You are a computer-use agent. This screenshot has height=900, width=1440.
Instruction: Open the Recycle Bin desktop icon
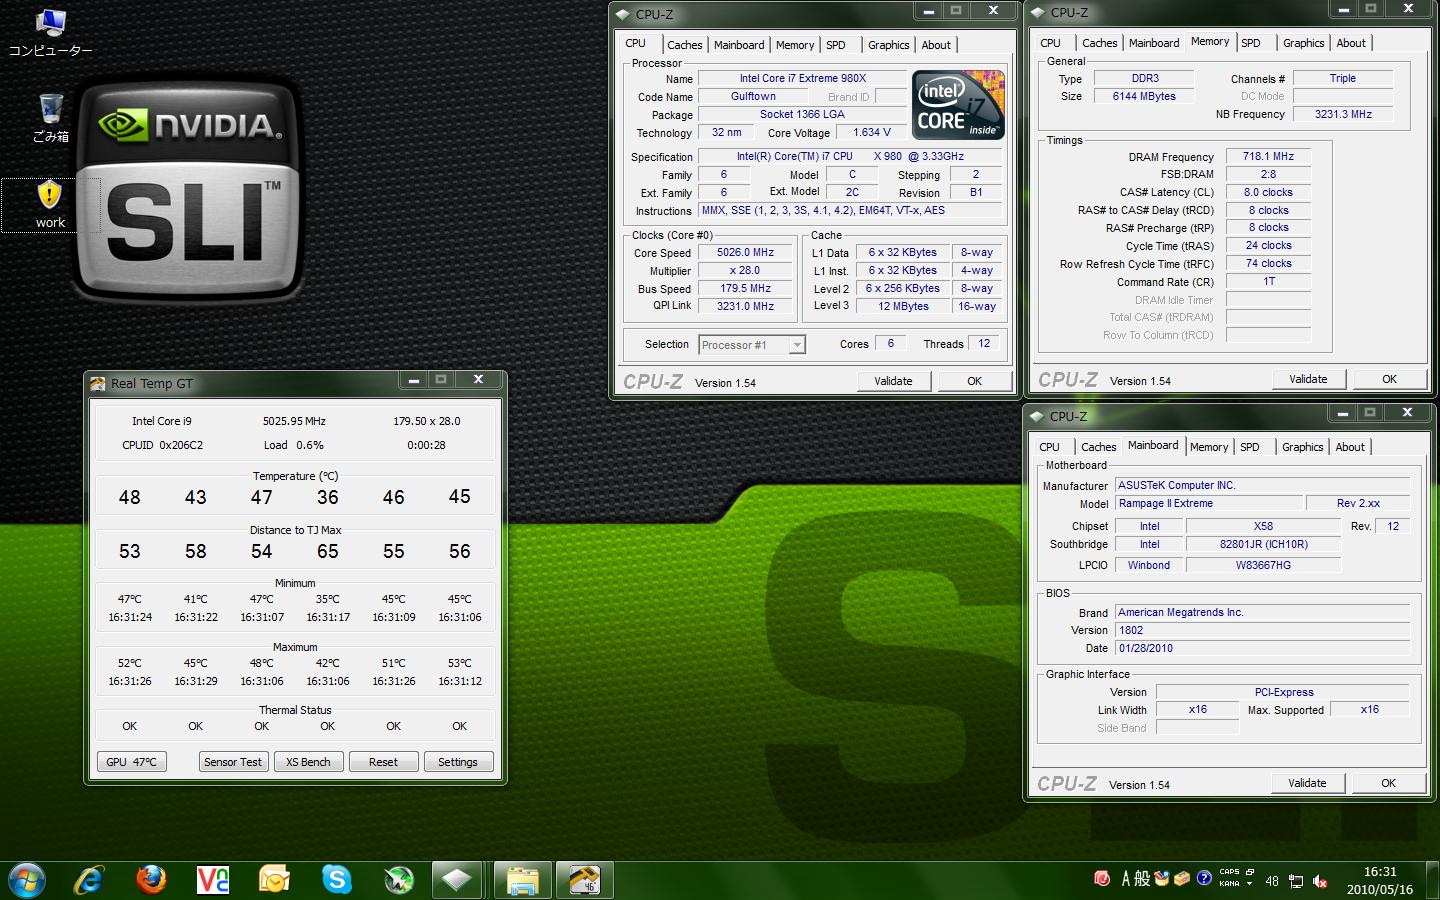coord(51,118)
